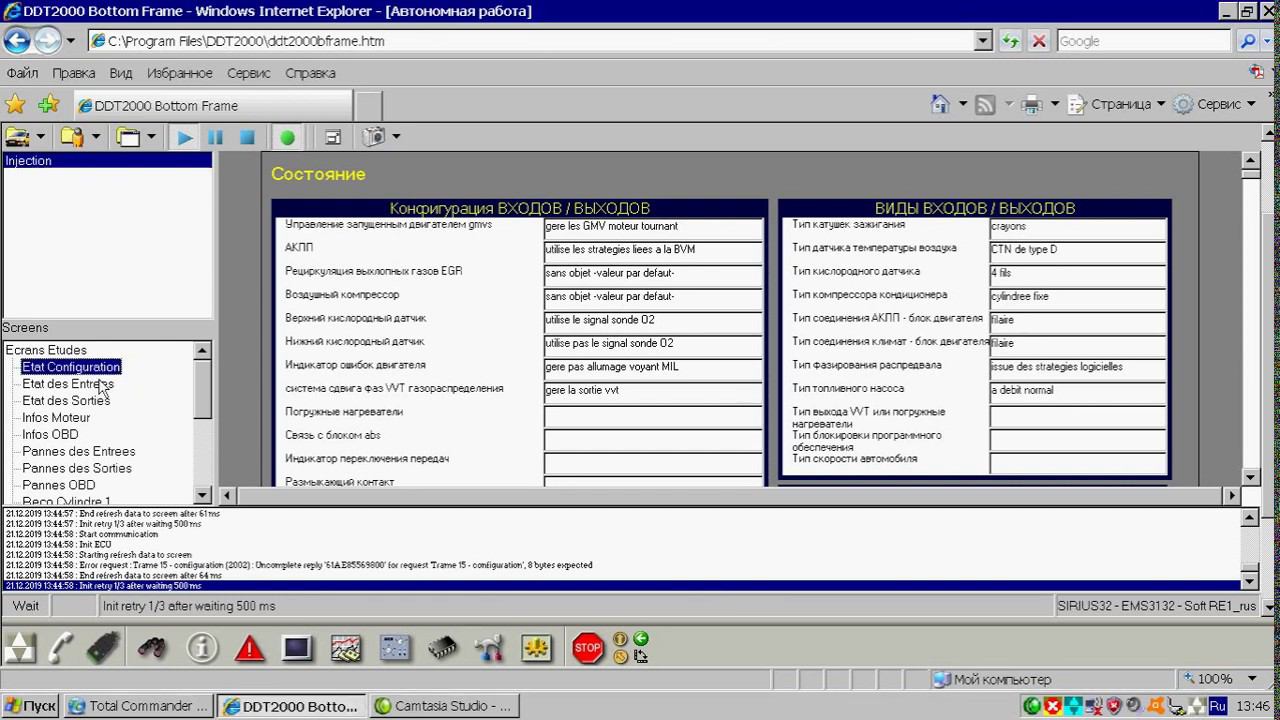This screenshot has height=720, width=1280.
Task: Toggle the green record circle button
Action: click(x=287, y=137)
